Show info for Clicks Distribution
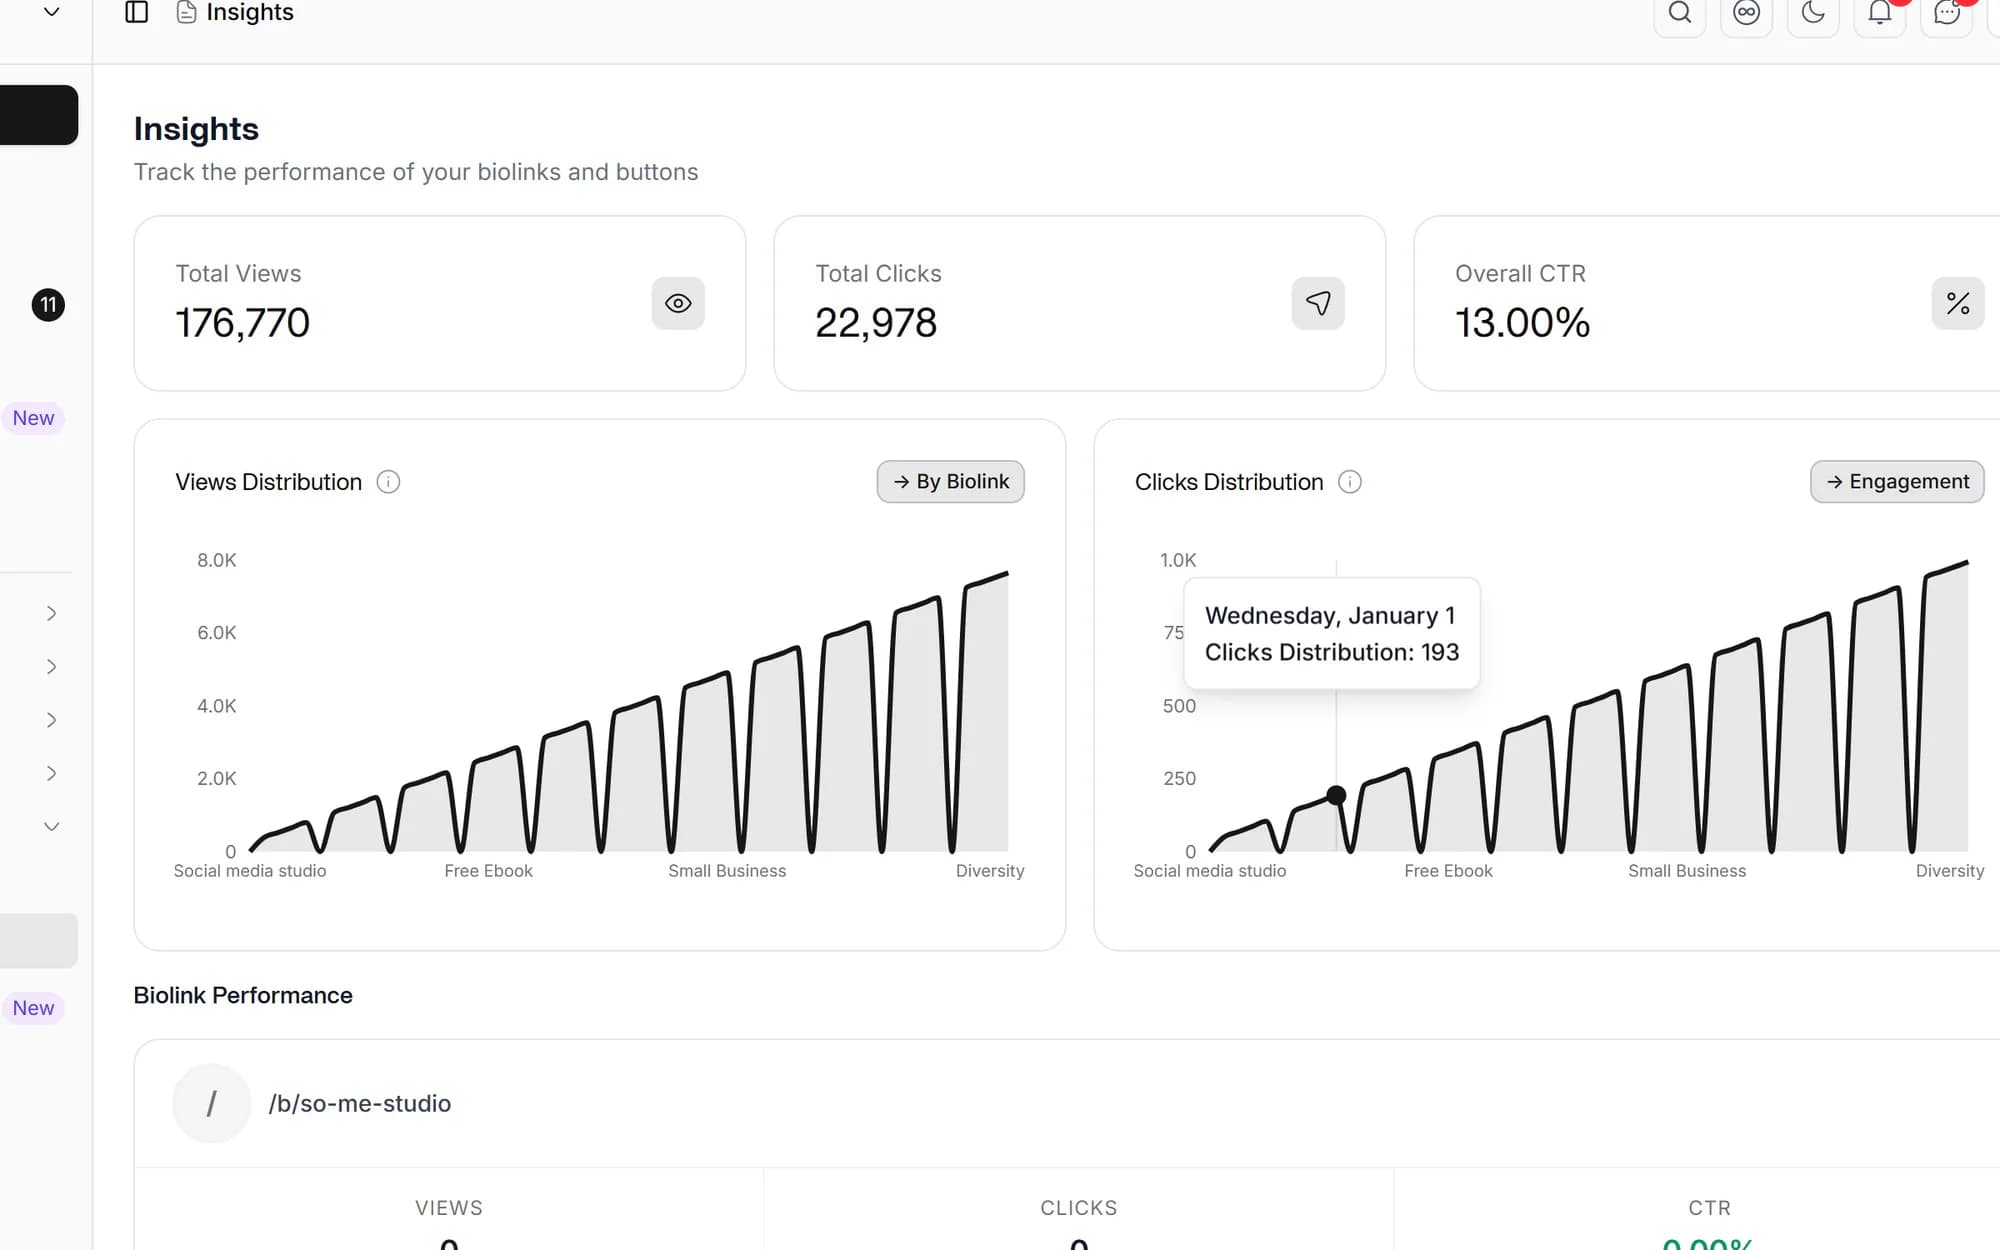The height and width of the screenshot is (1250, 2000). pyautogui.click(x=1350, y=482)
